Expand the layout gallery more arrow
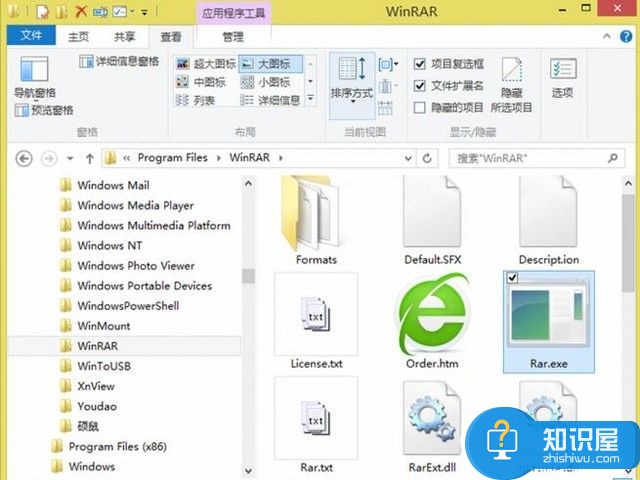Viewport: 640px width, 480px height. [x=310, y=98]
